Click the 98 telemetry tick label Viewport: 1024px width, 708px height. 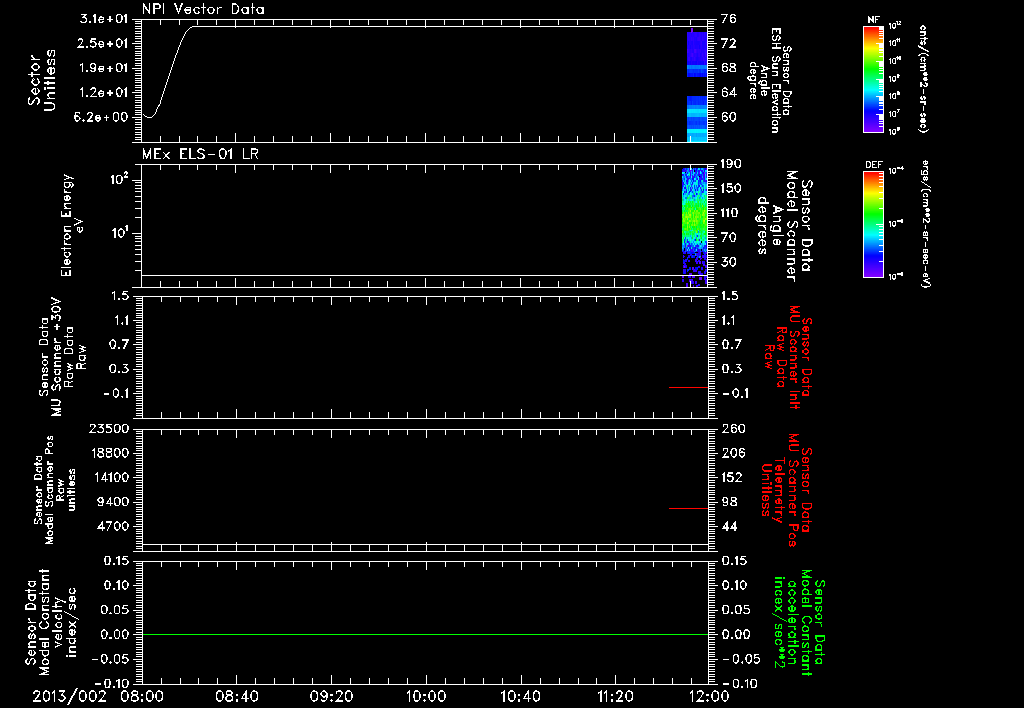pos(729,502)
